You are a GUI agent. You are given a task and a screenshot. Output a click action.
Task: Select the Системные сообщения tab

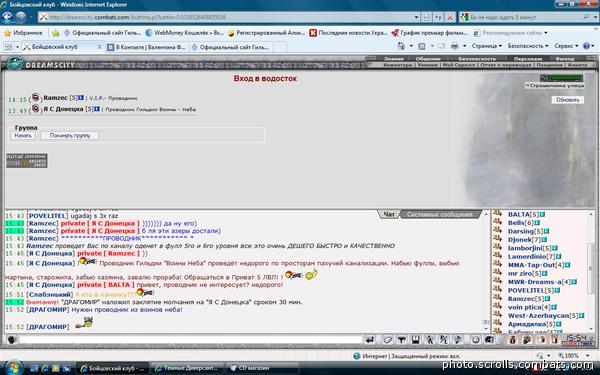coord(439,214)
